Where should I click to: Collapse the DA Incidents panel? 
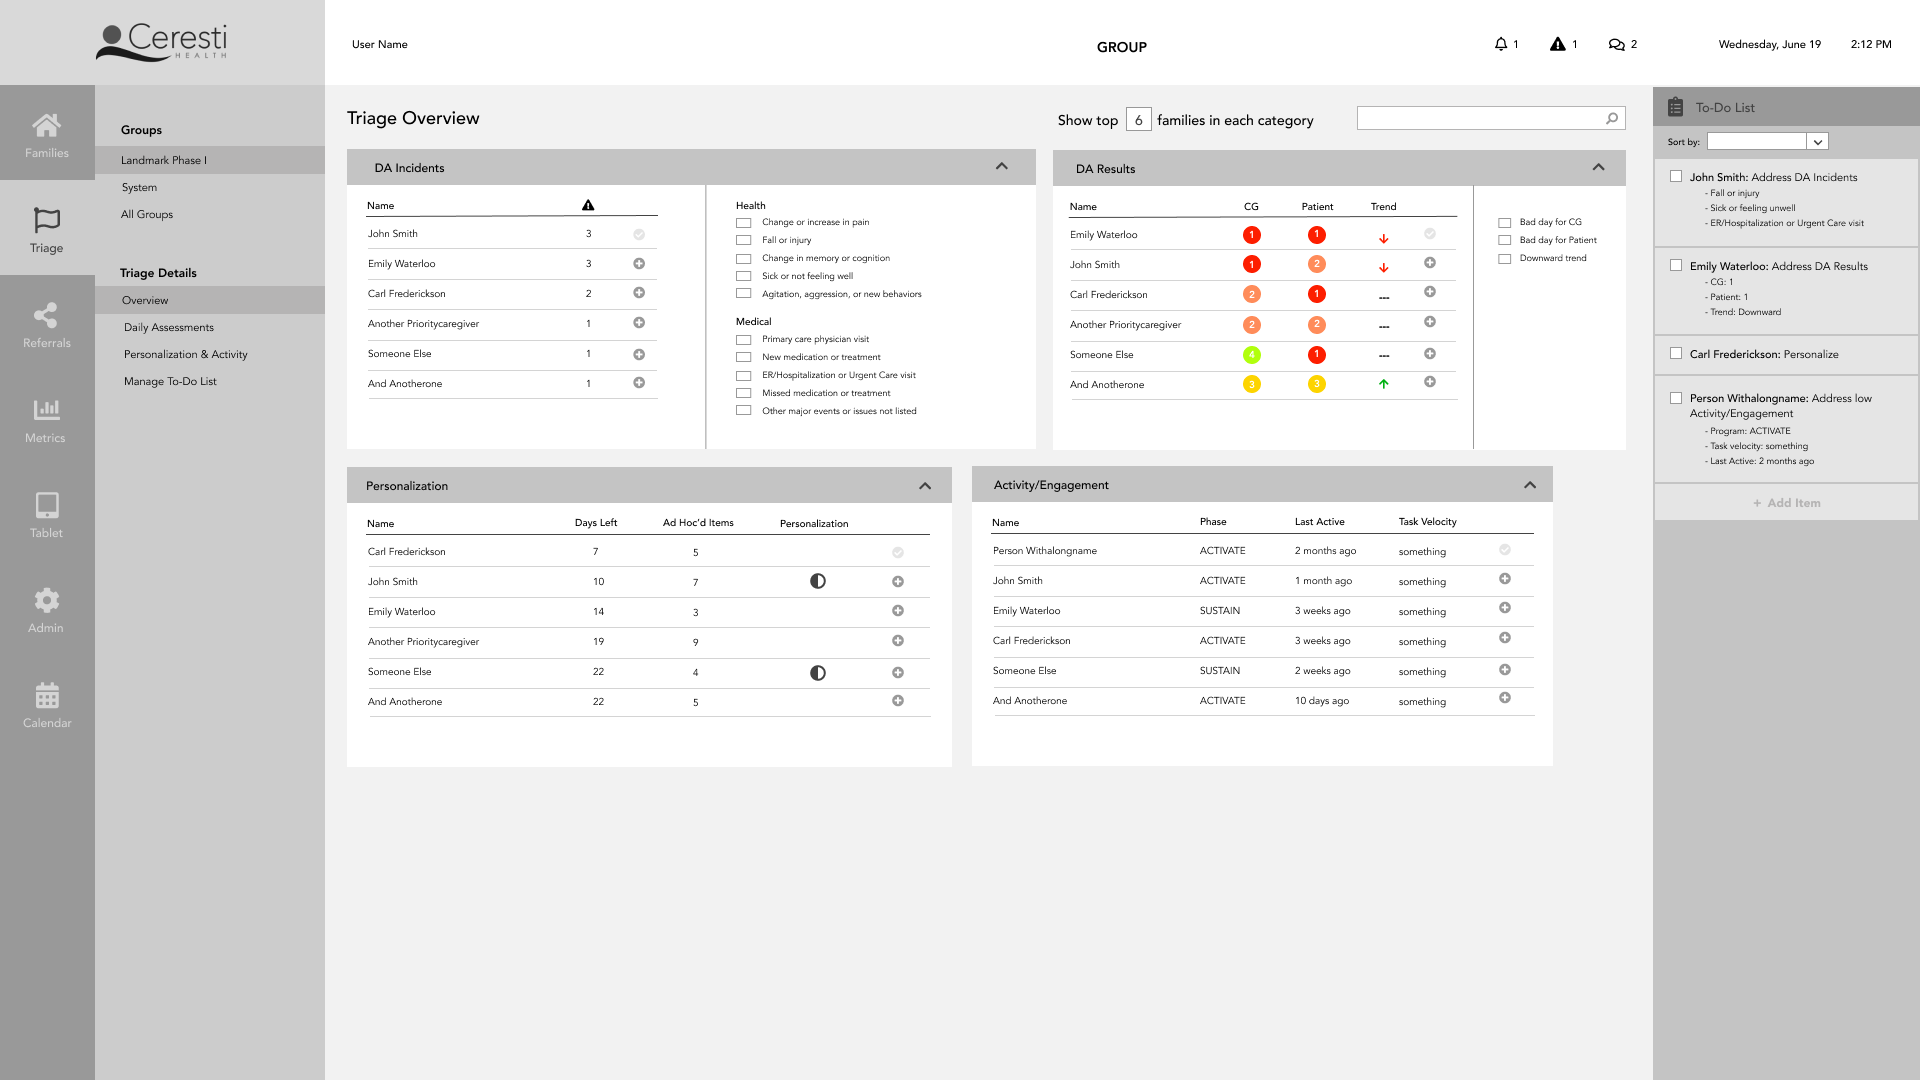tap(1002, 167)
